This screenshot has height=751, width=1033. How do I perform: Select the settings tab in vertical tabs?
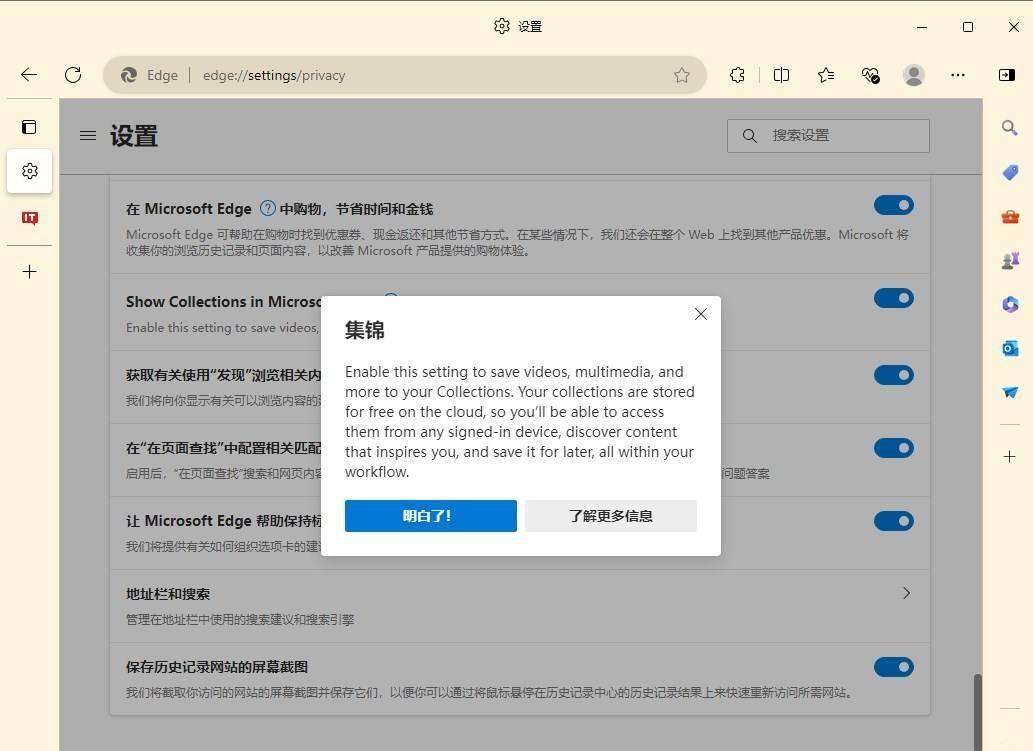point(30,172)
